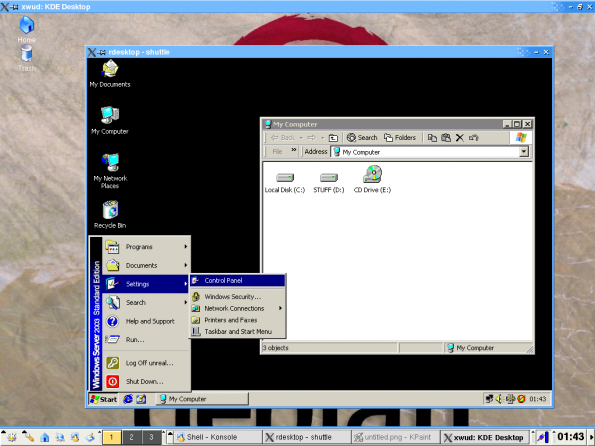Screen dimensions: 595x446
Task: Click the Back dropdown arrow in toolbar
Action: [x=301, y=138]
